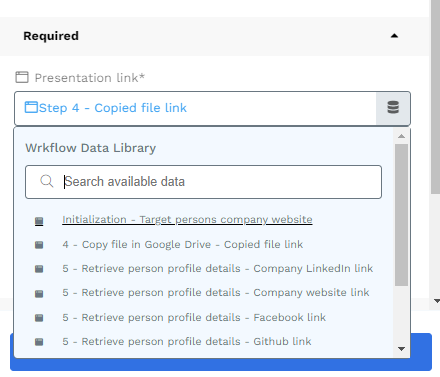The width and height of the screenshot is (440, 377).
Task: Click the data library scroll down arrow
Action: tap(401, 349)
